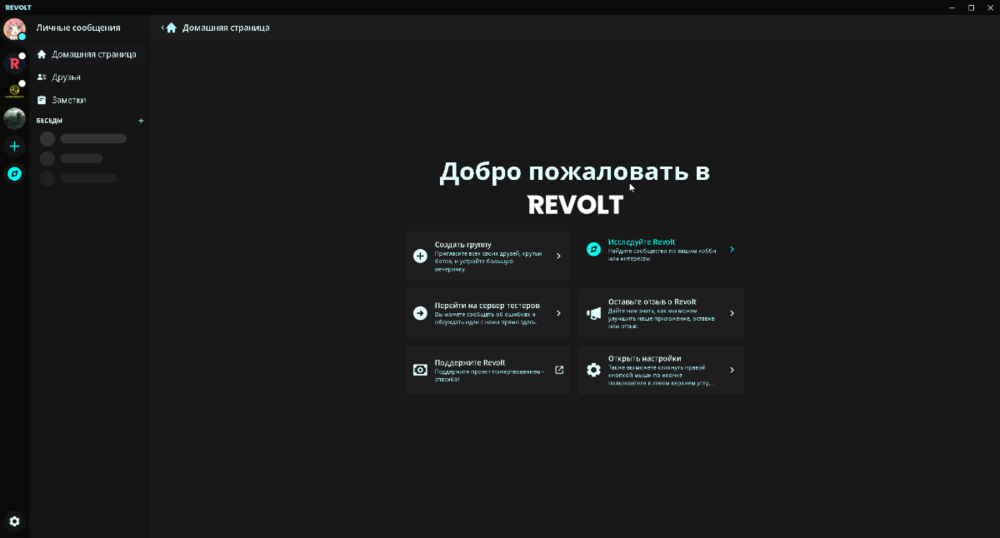Click the money icon on Поддержите Revolt
The height and width of the screenshot is (538, 1000).
[420, 370]
